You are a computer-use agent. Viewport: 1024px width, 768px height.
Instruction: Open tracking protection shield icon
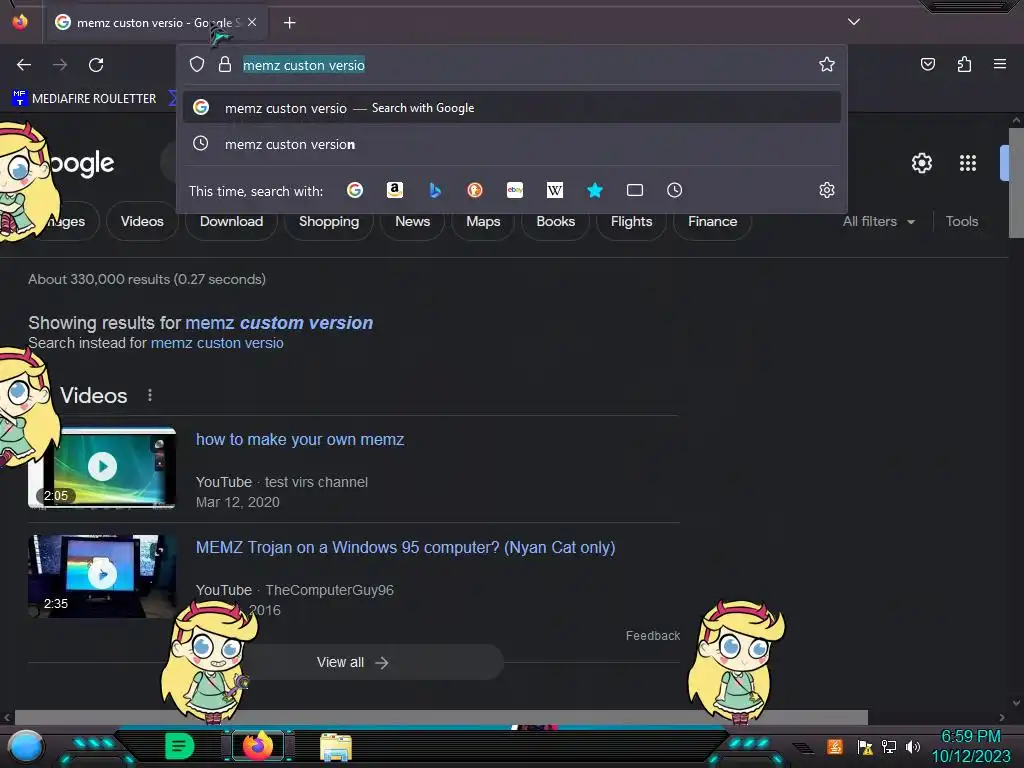click(197, 64)
